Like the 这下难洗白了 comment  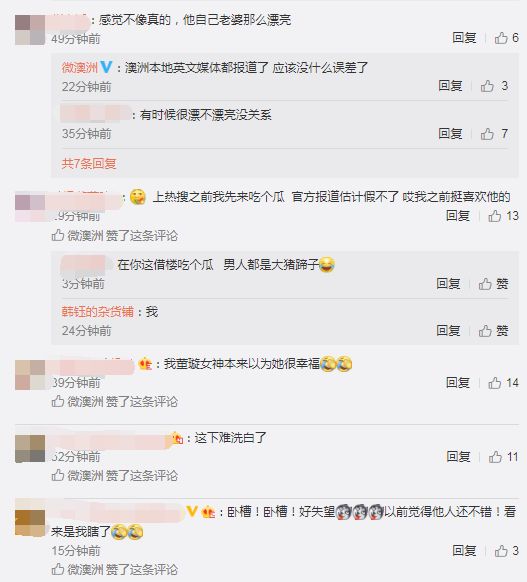[x=503, y=457]
